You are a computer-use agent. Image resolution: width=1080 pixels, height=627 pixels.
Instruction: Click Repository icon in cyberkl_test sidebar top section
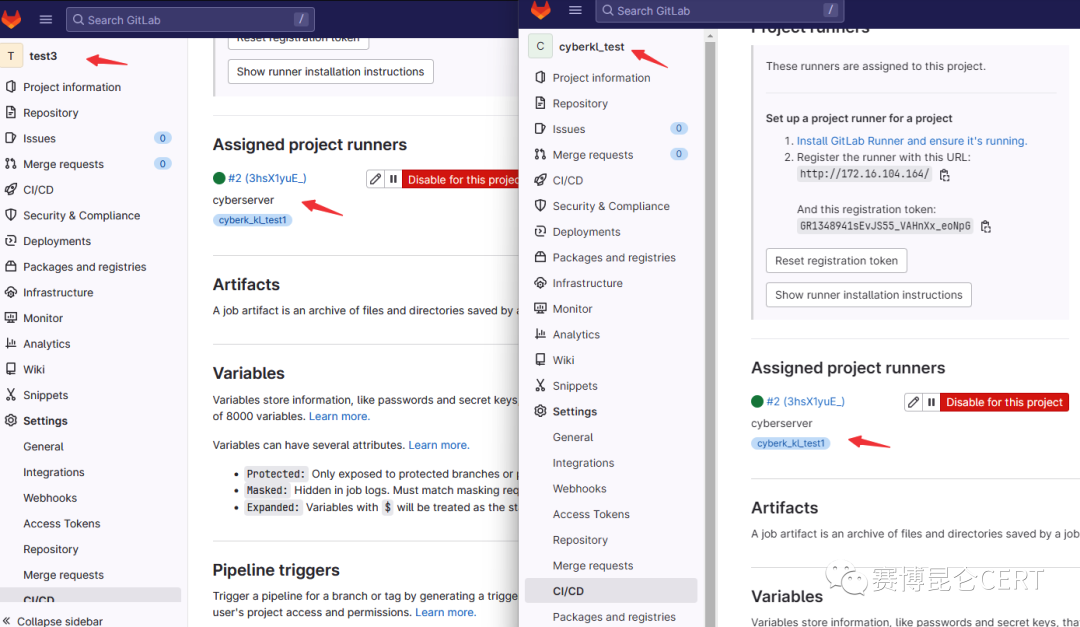(540, 103)
